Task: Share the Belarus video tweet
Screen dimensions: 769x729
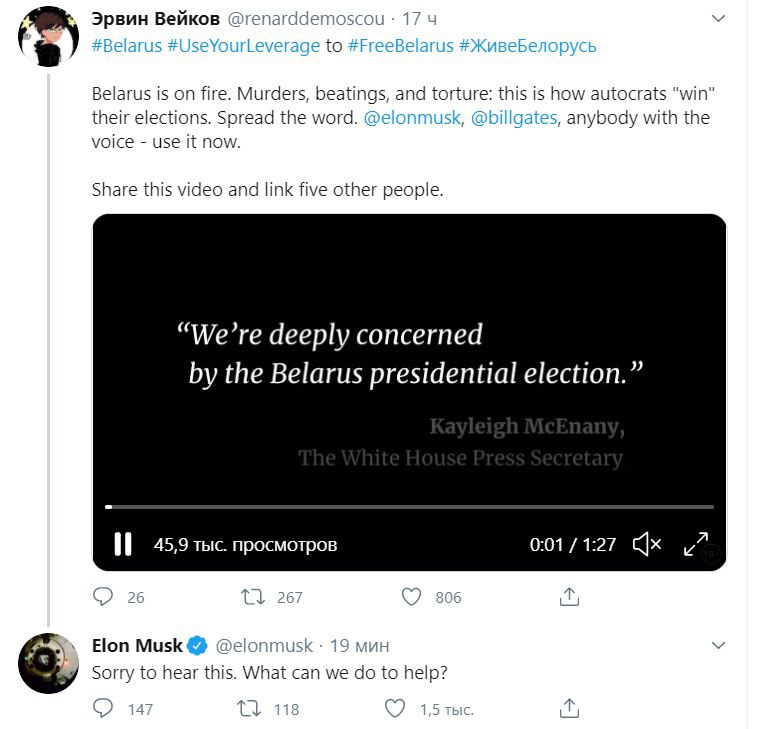Action: pos(569,597)
